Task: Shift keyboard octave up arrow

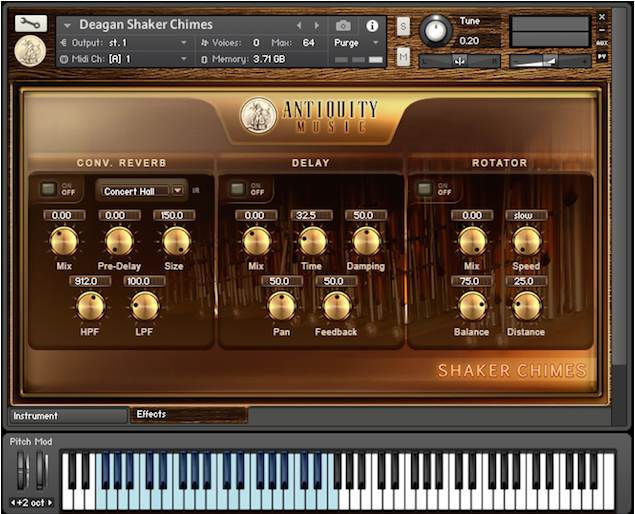Action: [50, 503]
